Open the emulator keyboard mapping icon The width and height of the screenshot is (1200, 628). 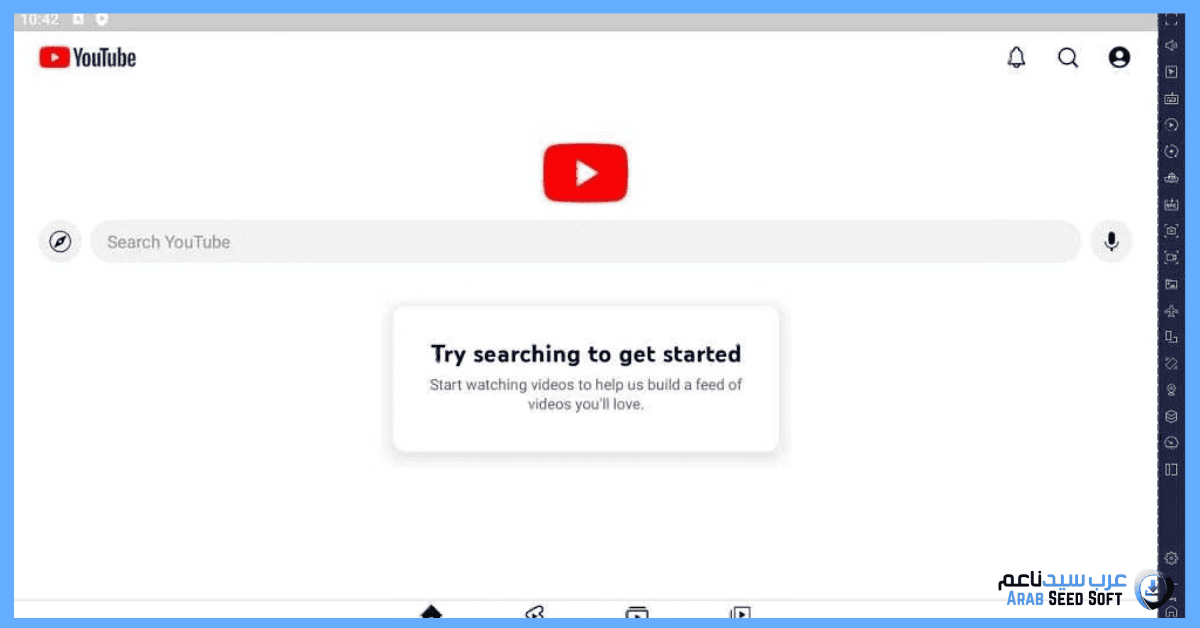[x=1171, y=98]
